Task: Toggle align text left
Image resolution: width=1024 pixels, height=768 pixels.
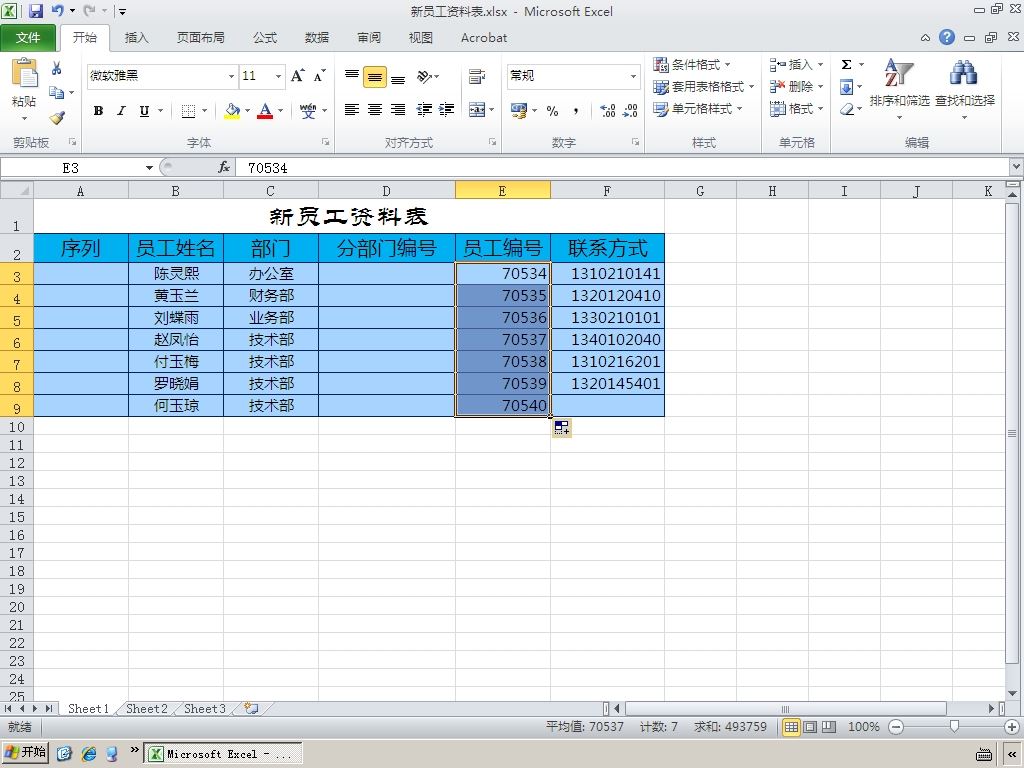Action: point(352,110)
